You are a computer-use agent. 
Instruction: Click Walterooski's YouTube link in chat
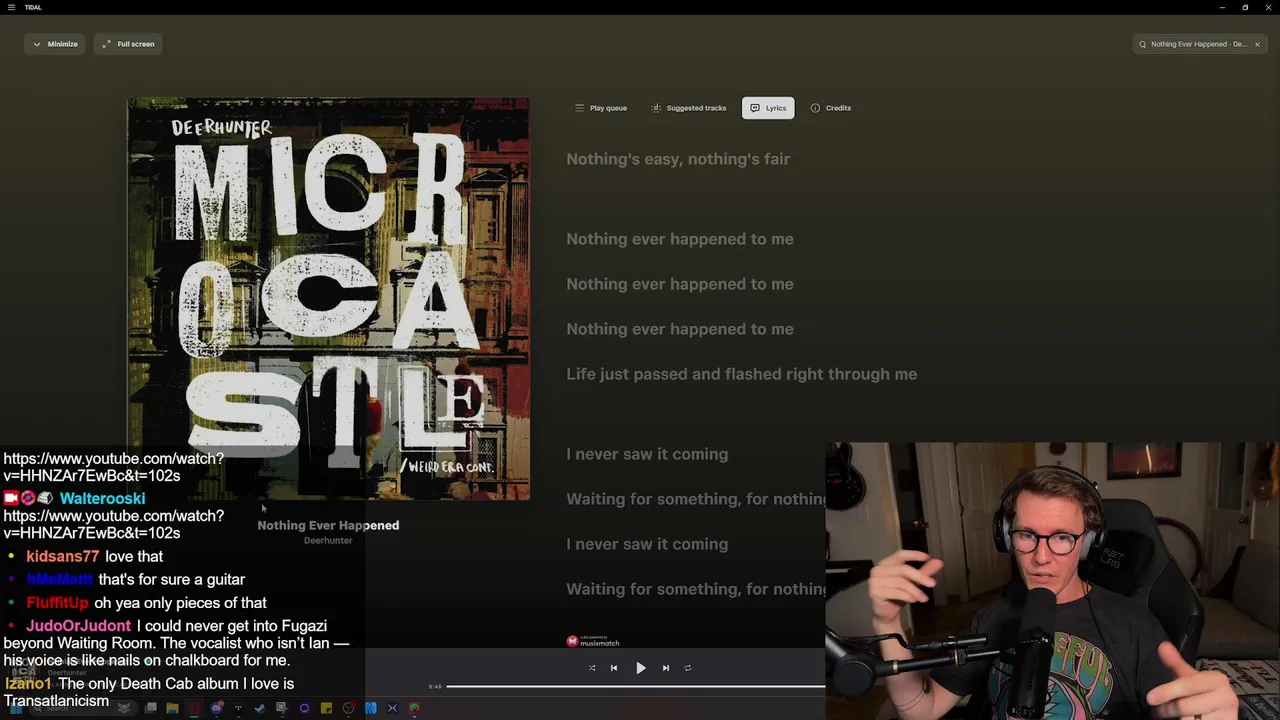[113, 525]
